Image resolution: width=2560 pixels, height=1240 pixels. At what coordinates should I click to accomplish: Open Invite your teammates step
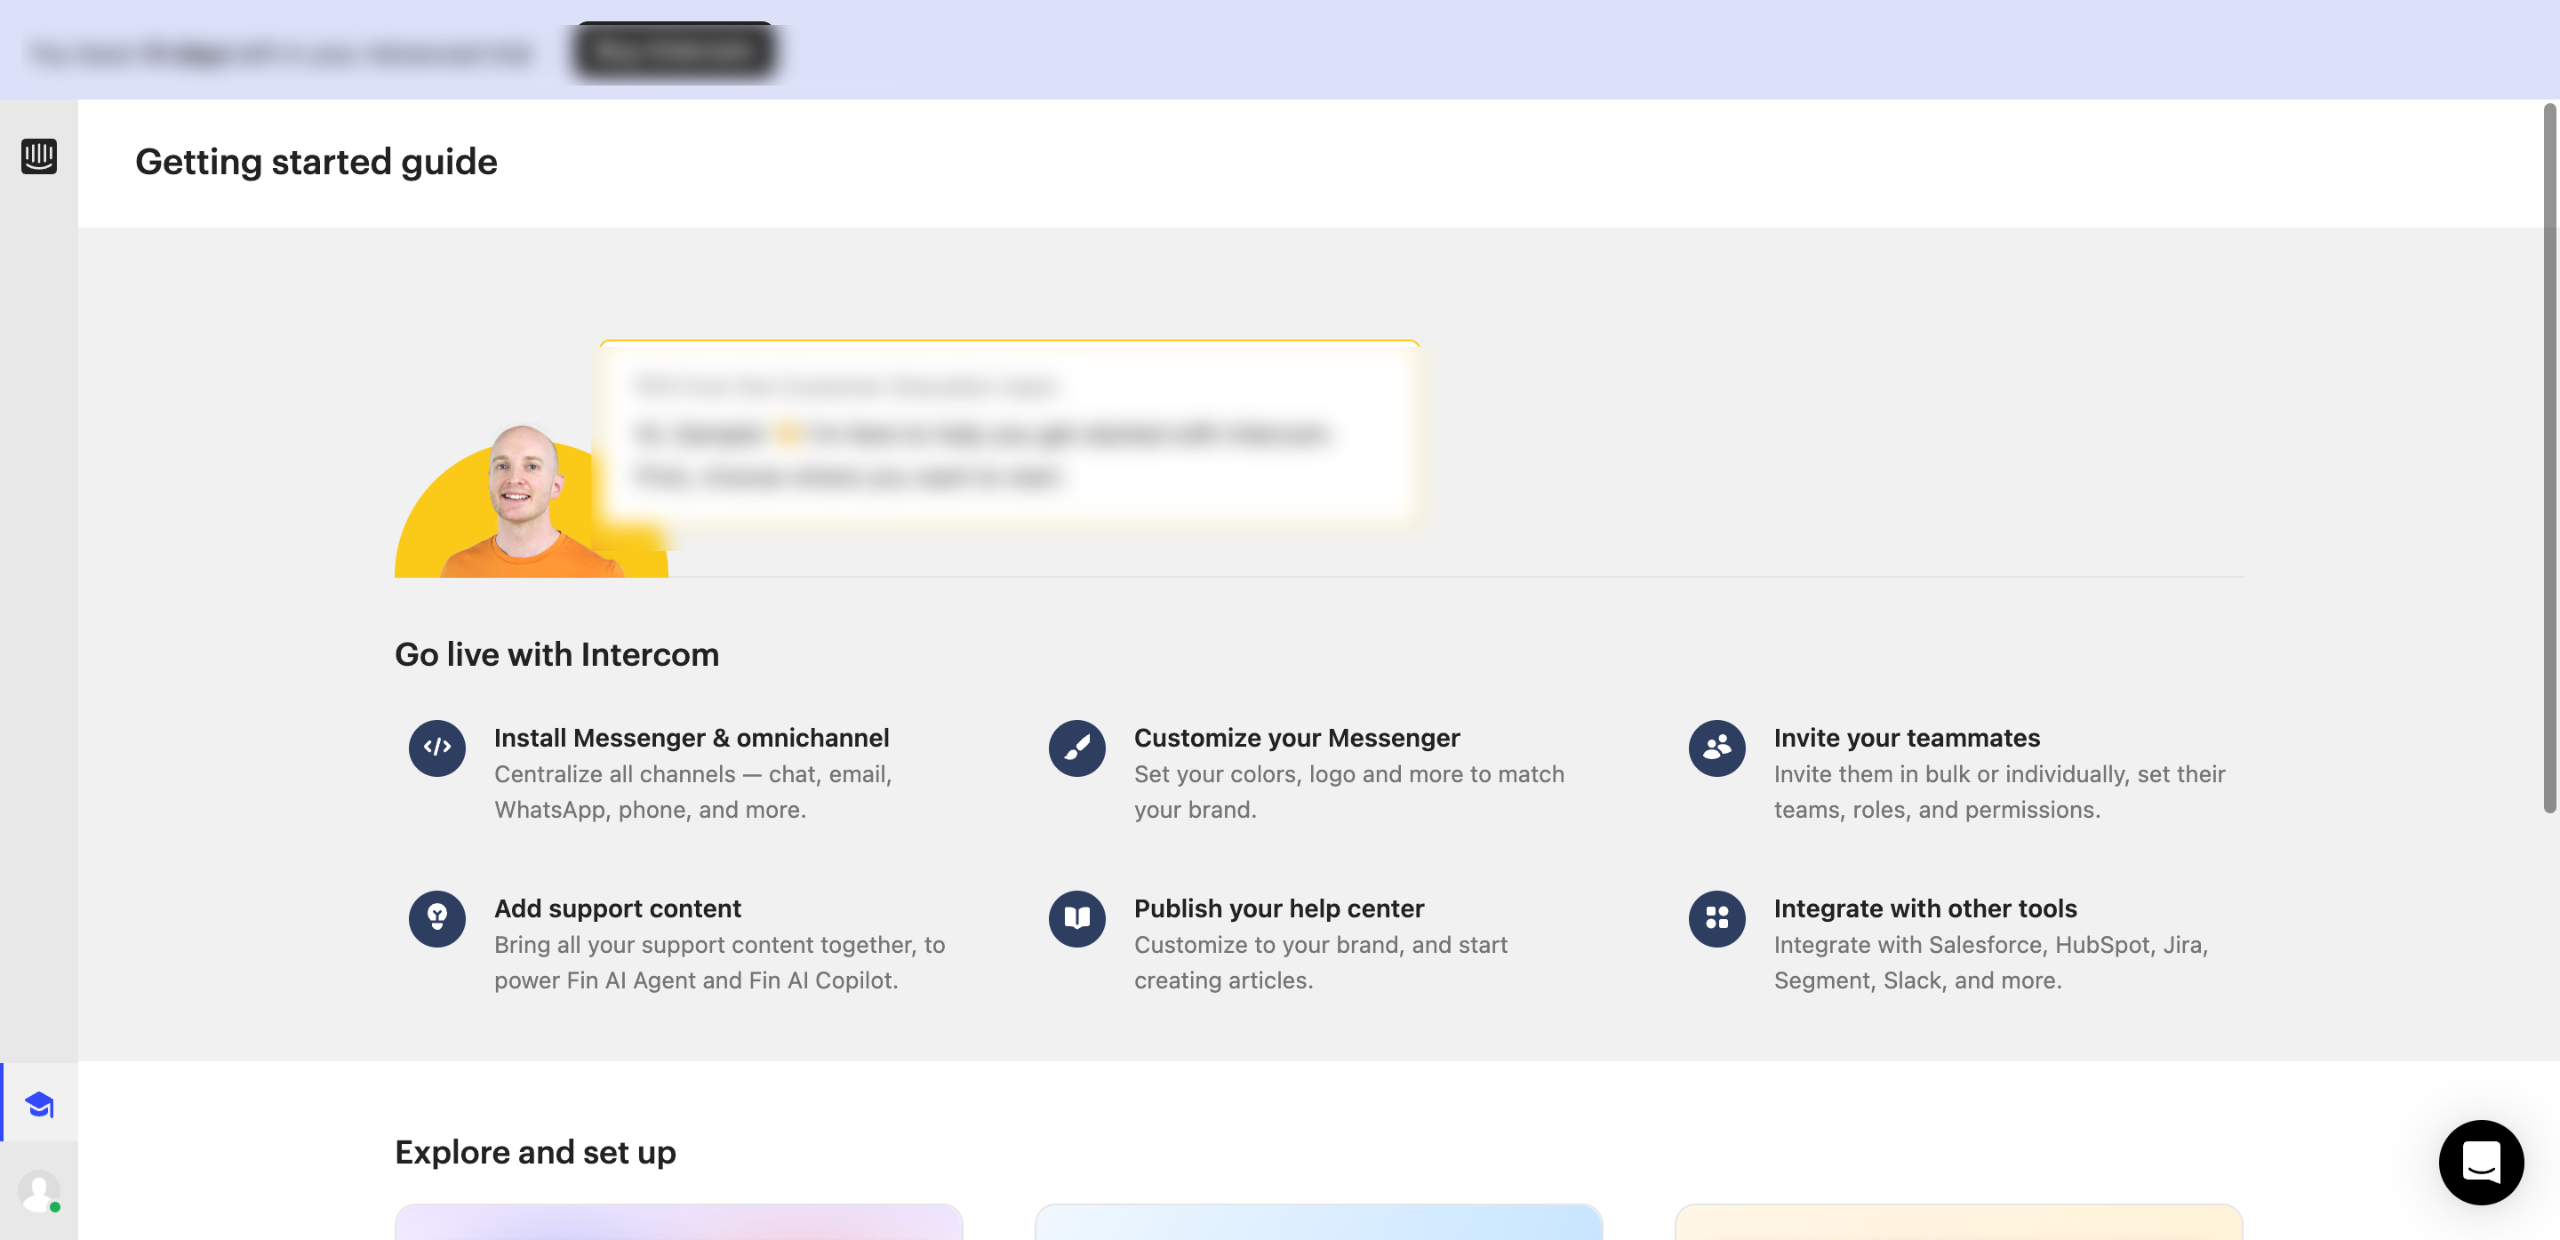pyautogui.click(x=1906, y=738)
